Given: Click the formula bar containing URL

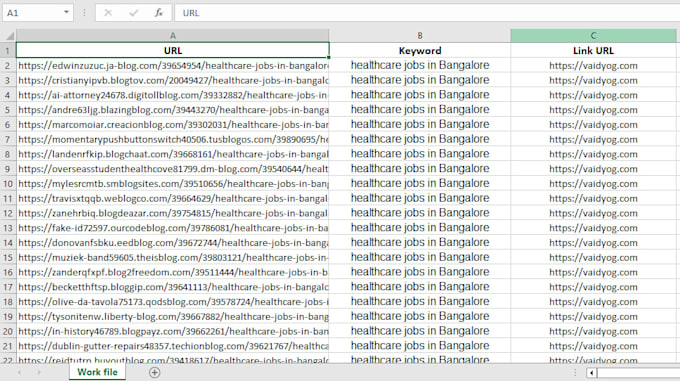Looking at the screenshot, I should coord(427,13).
